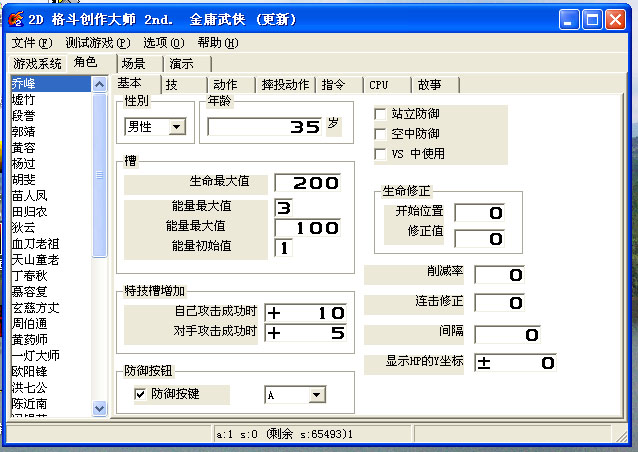This screenshot has width=638, height=452.
Task: Select 一灯大师 in the character list
Action: pos(50,356)
